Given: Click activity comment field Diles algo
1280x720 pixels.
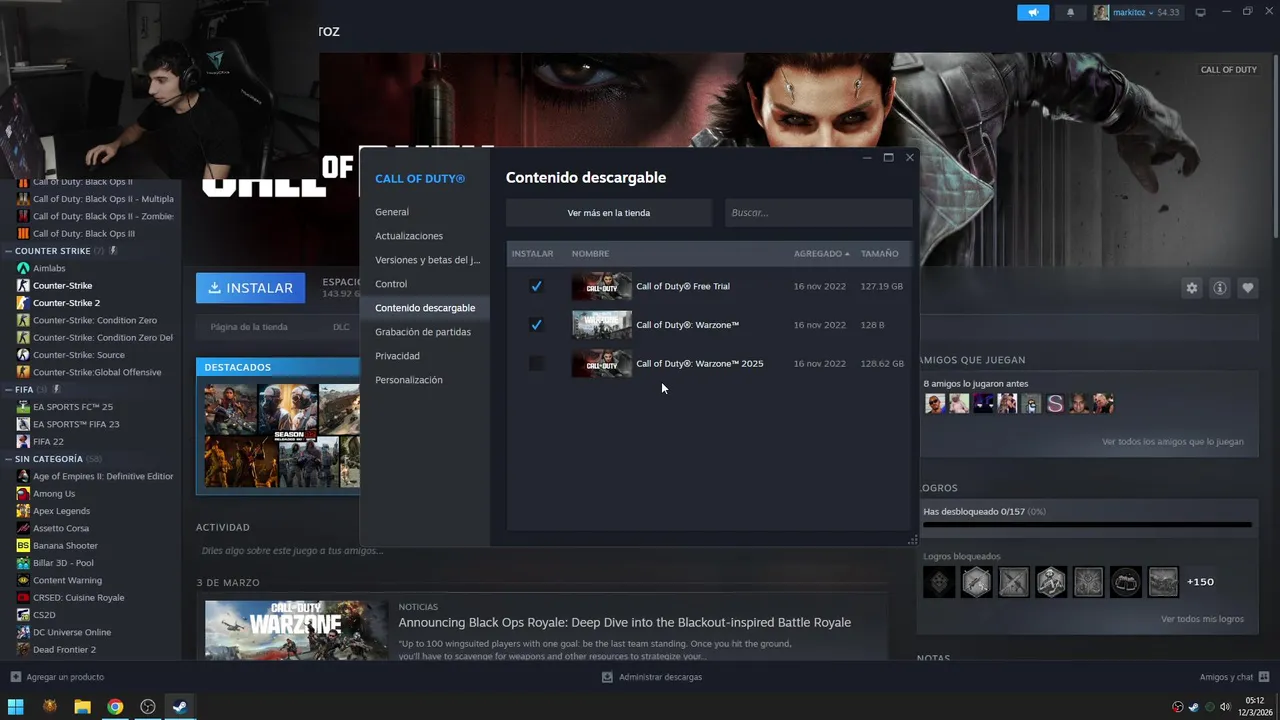Looking at the screenshot, I should pos(292,551).
